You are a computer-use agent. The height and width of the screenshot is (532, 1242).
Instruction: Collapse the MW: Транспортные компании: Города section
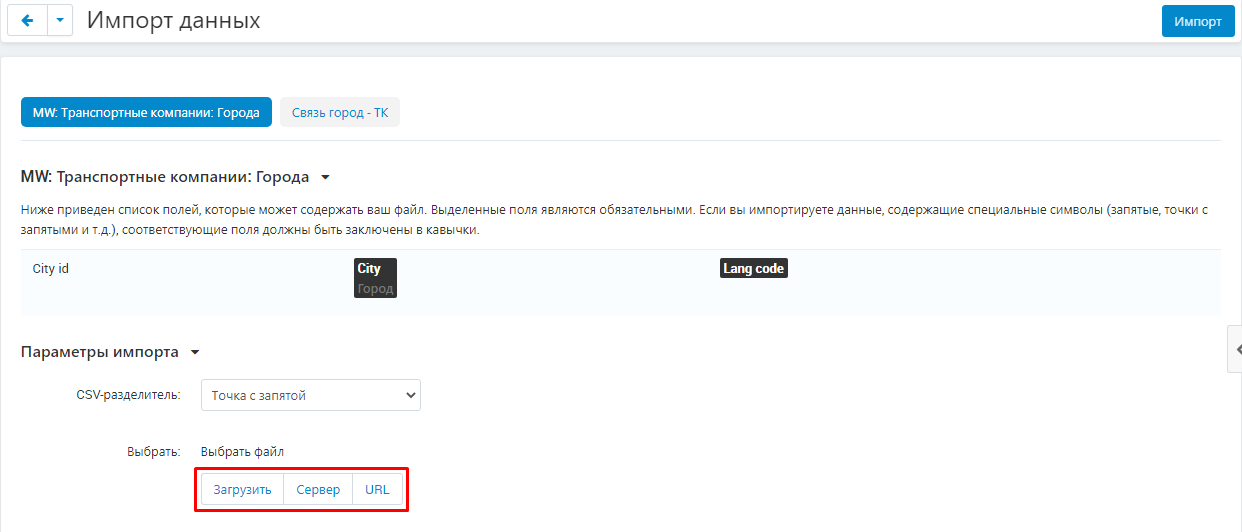pyautogui.click(x=325, y=178)
